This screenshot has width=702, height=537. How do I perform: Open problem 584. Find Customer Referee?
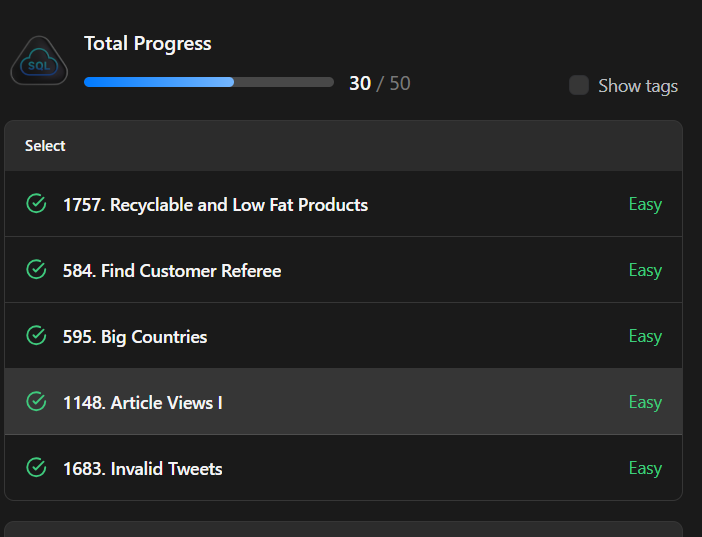click(172, 271)
